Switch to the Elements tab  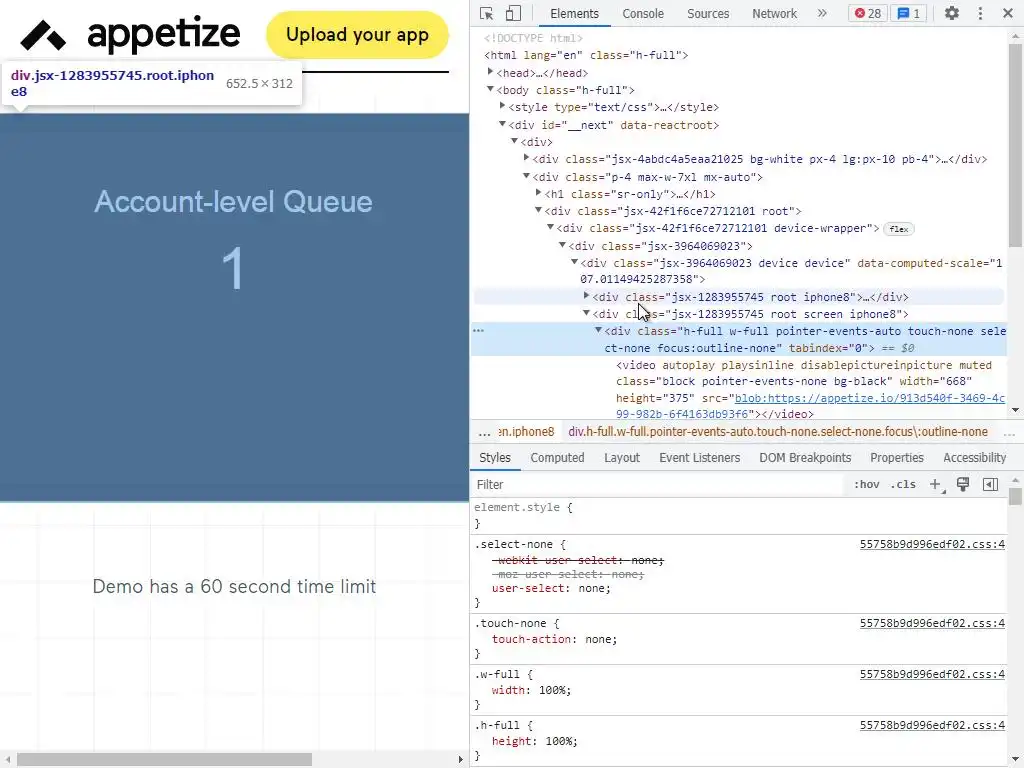574,14
